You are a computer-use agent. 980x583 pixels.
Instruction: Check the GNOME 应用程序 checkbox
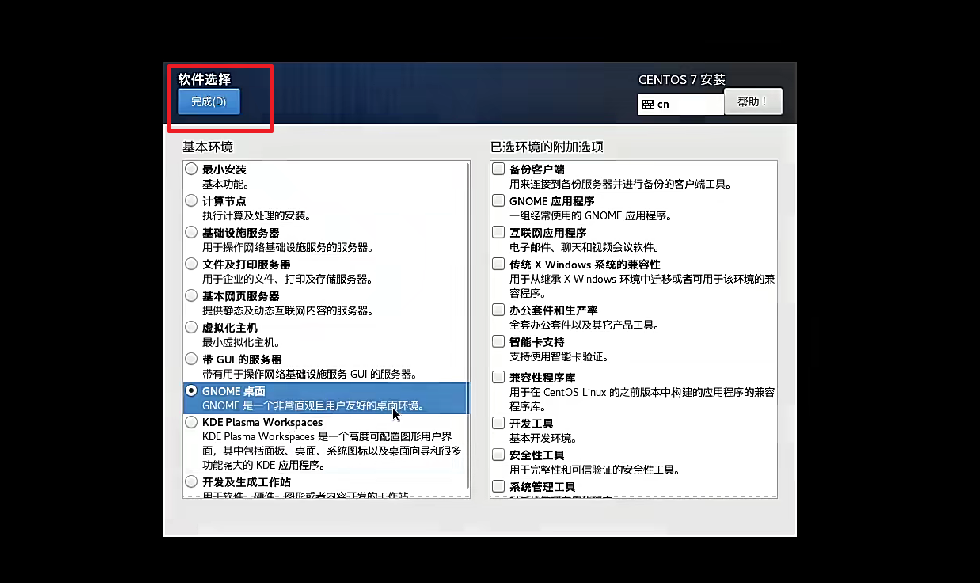point(498,201)
